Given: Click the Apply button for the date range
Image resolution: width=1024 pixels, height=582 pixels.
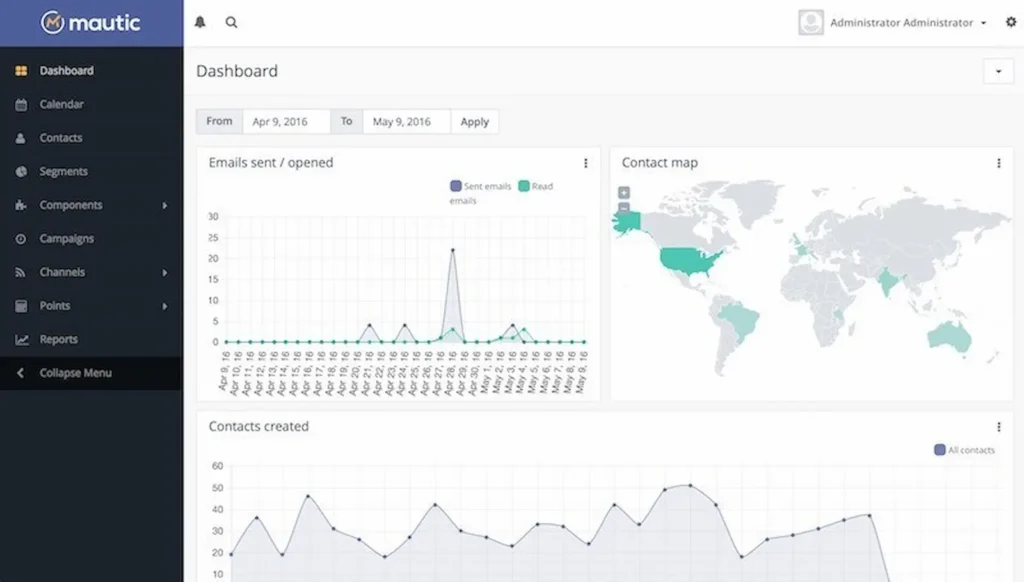Looking at the screenshot, I should (475, 121).
